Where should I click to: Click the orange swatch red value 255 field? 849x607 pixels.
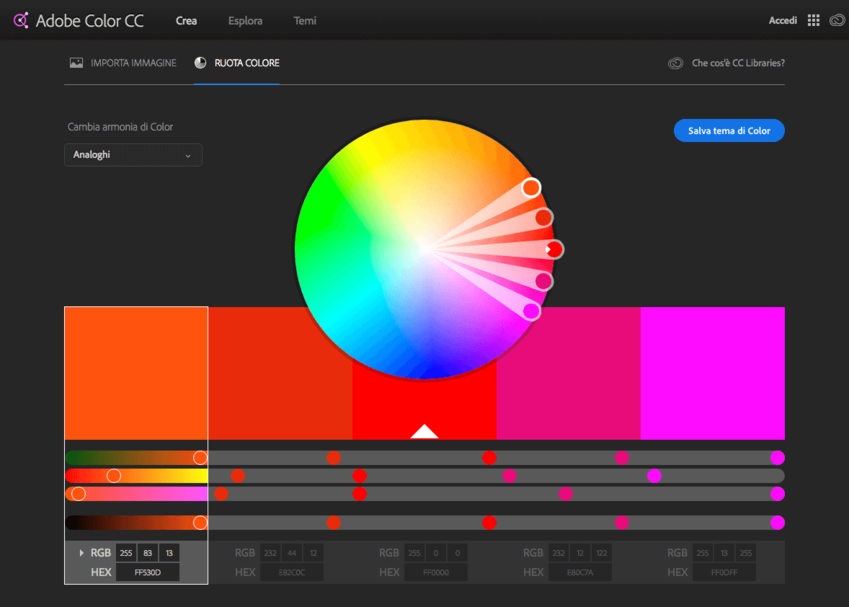[x=126, y=553]
